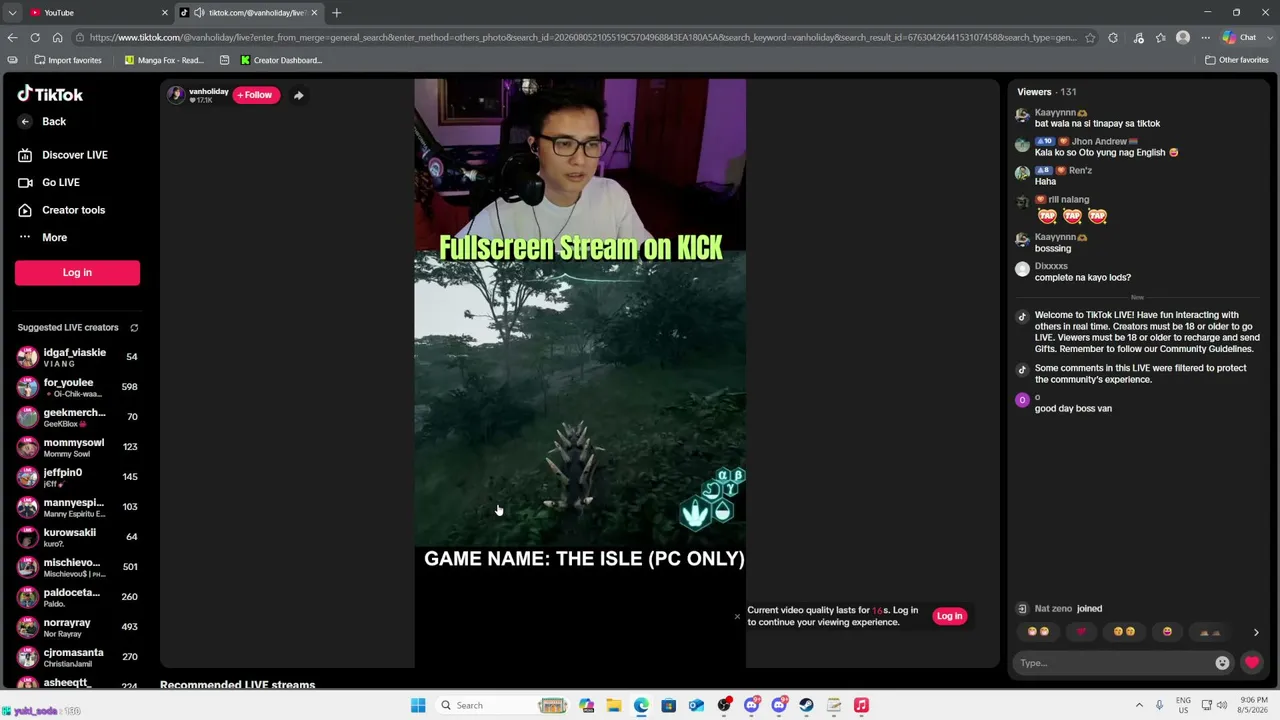Show more quick reactions arrow
The height and width of the screenshot is (720, 1280).
(x=1256, y=632)
